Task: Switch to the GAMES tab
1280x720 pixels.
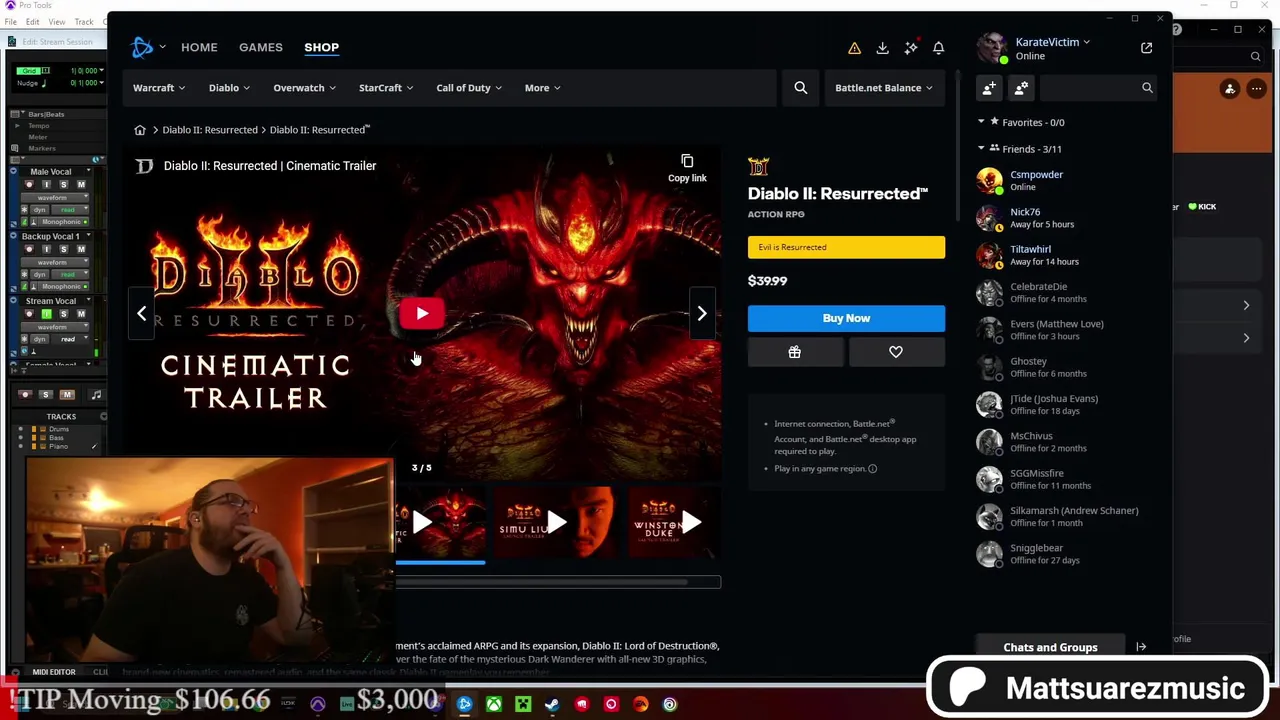Action: (x=261, y=47)
